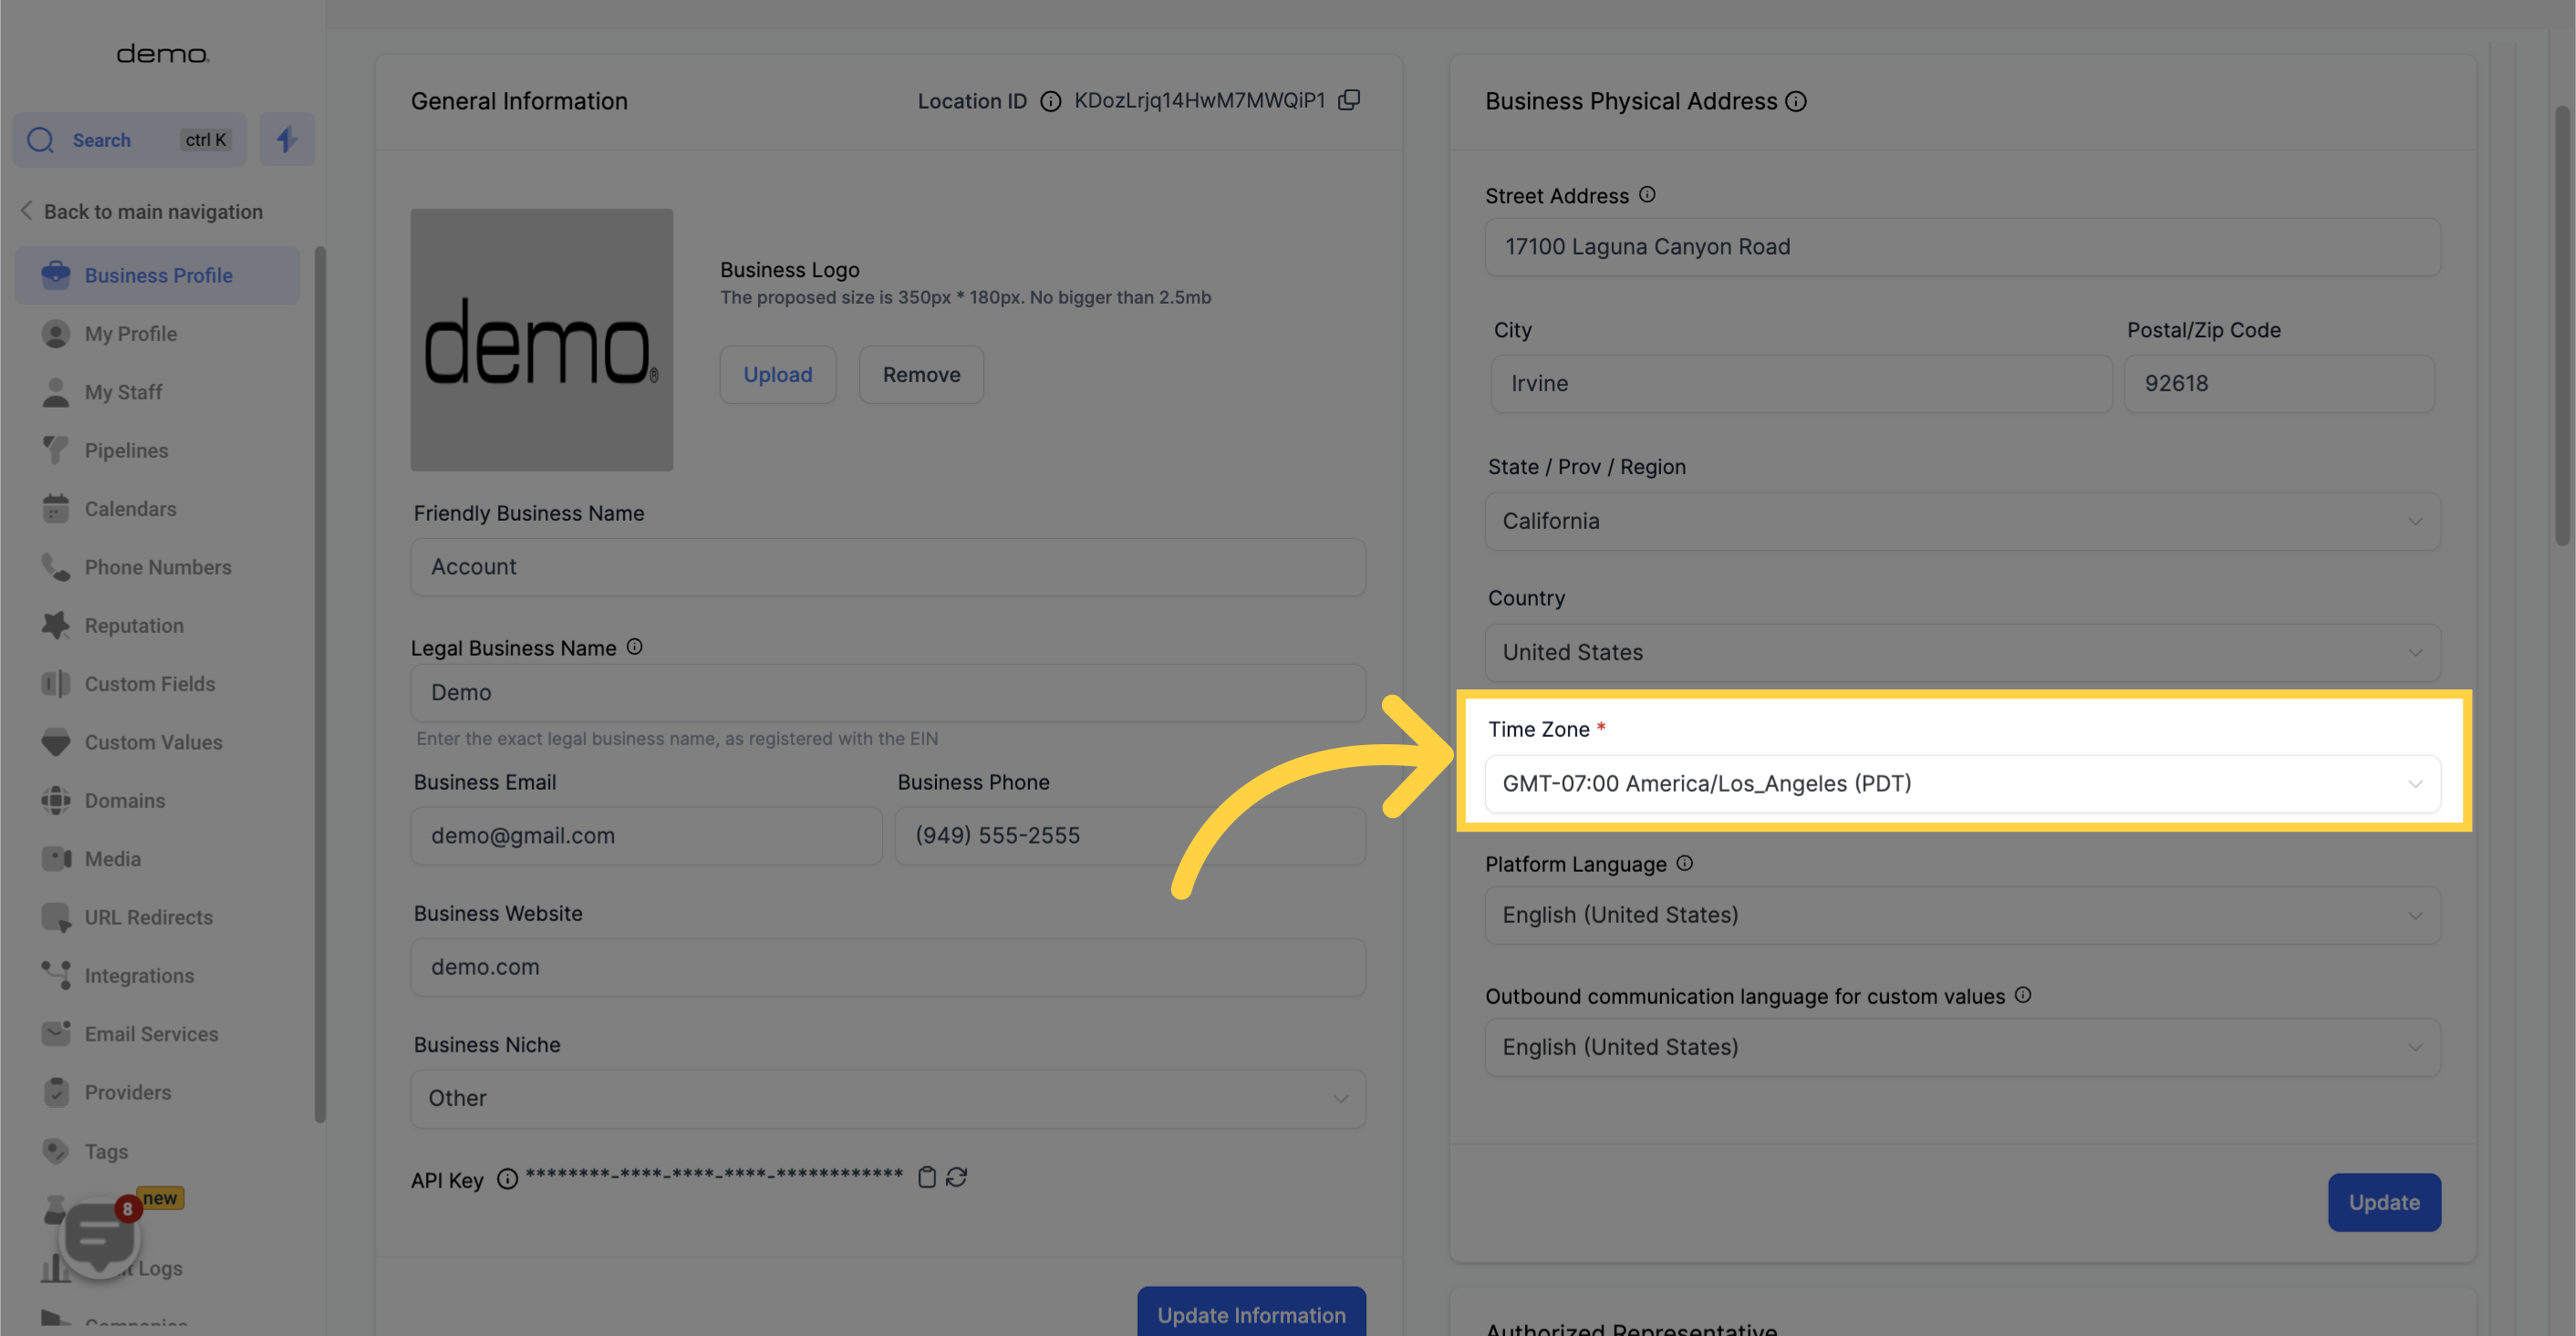Open the Time Zone dropdown
2576x1336 pixels.
[x=1962, y=783]
